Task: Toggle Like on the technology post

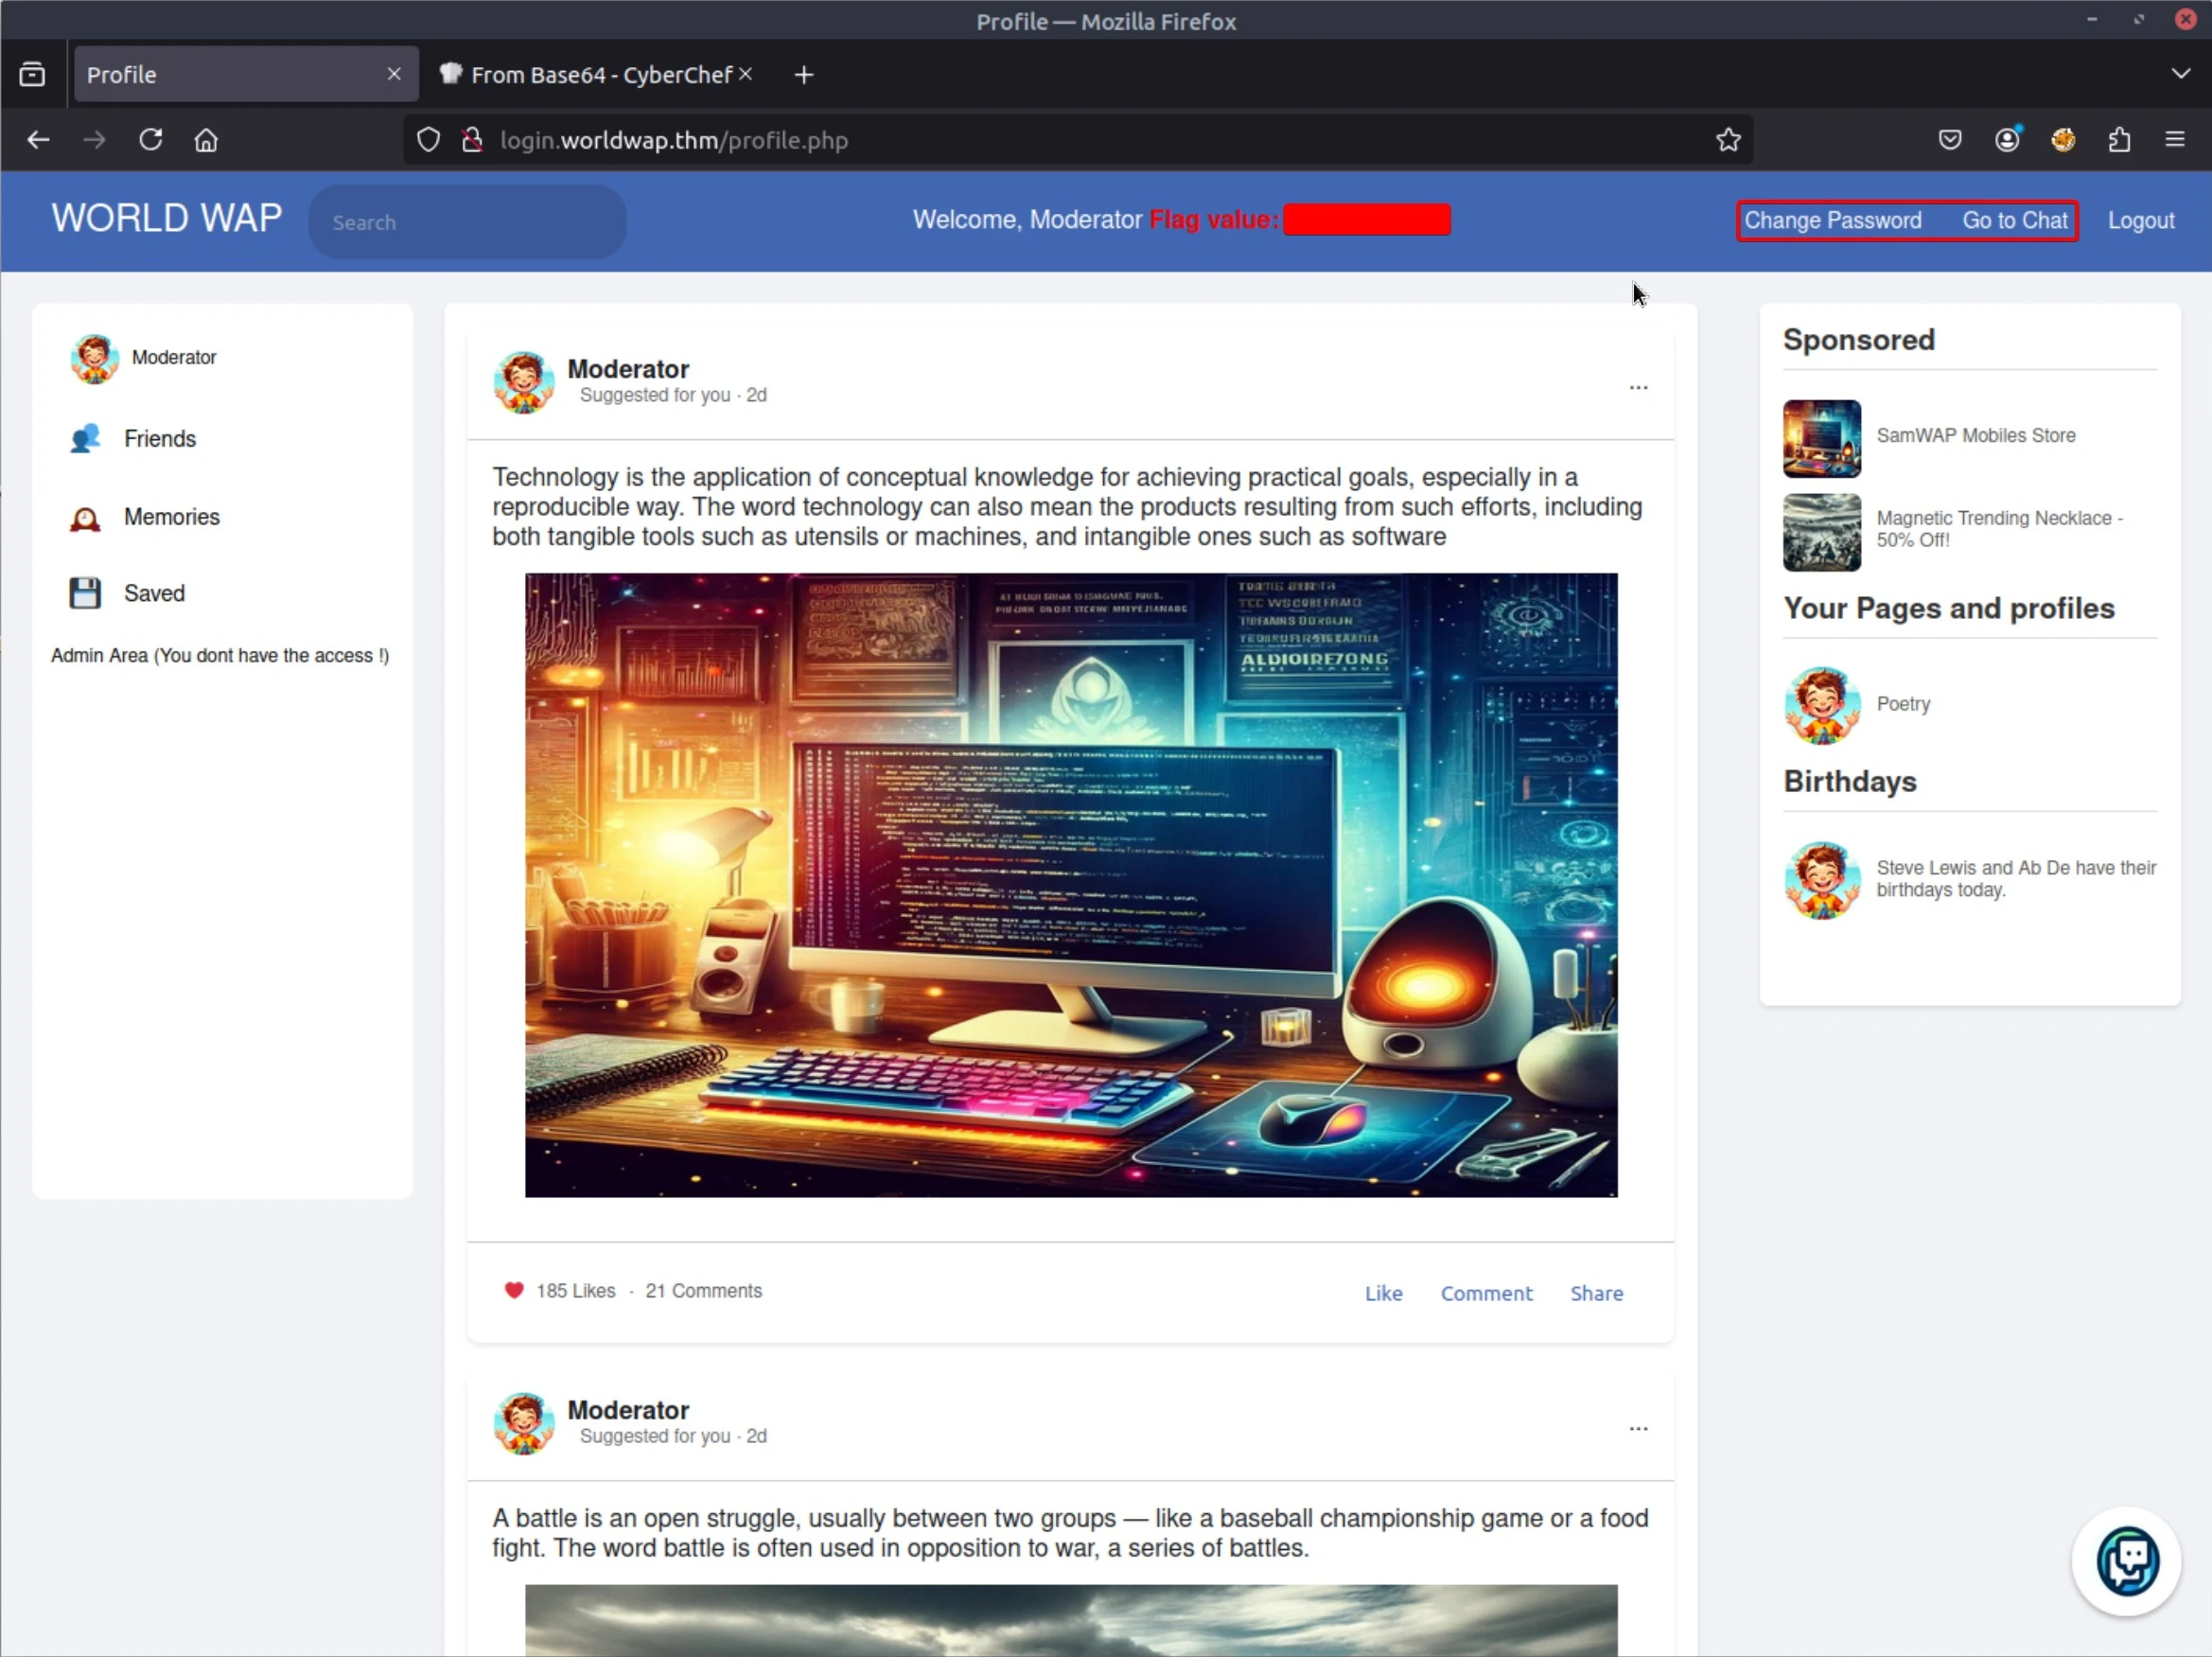Action: click(1383, 1293)
